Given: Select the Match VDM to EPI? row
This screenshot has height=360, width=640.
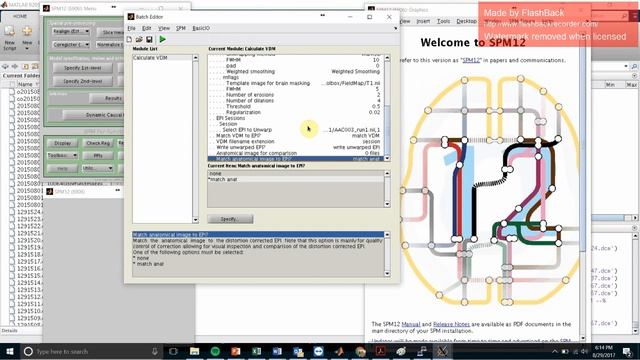Looking at the screenshot, I should coord(295,136).
